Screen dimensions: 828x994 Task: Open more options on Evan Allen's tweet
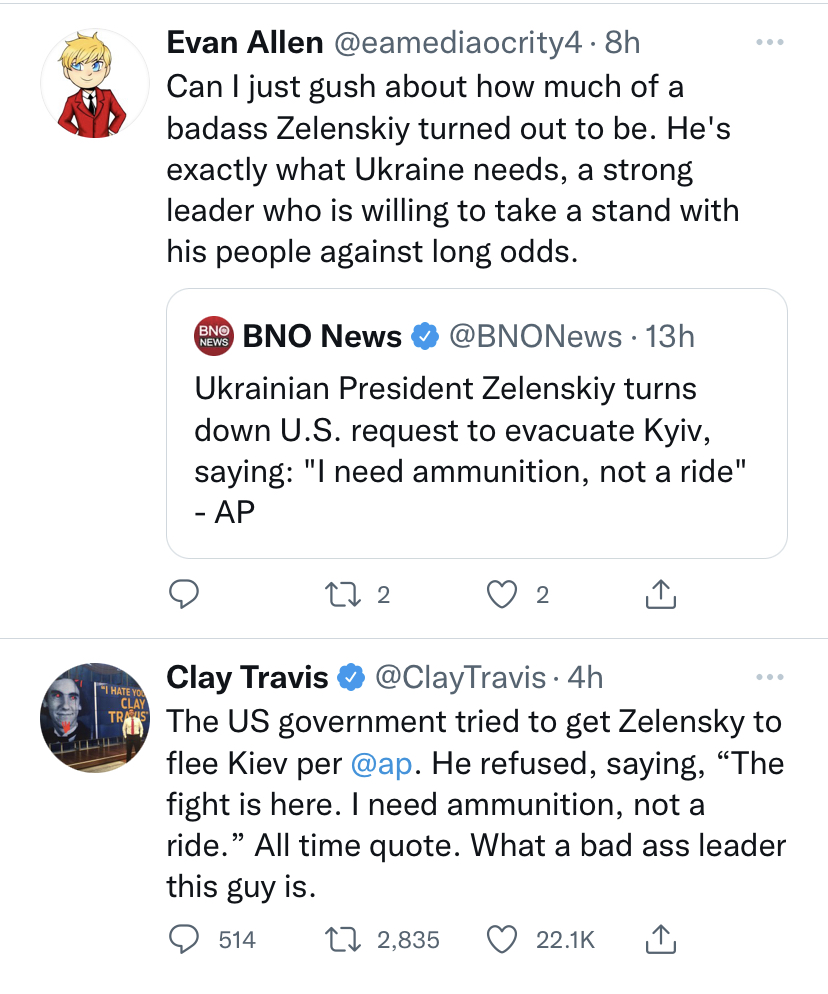click(769, 42)
